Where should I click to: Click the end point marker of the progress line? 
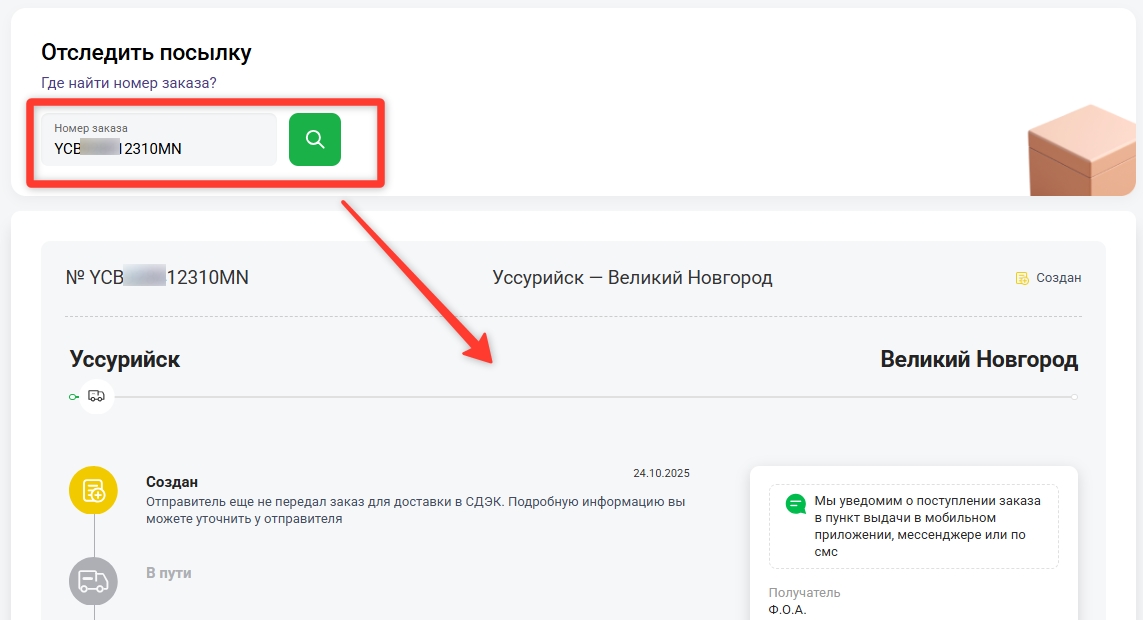click(1074, 397)
